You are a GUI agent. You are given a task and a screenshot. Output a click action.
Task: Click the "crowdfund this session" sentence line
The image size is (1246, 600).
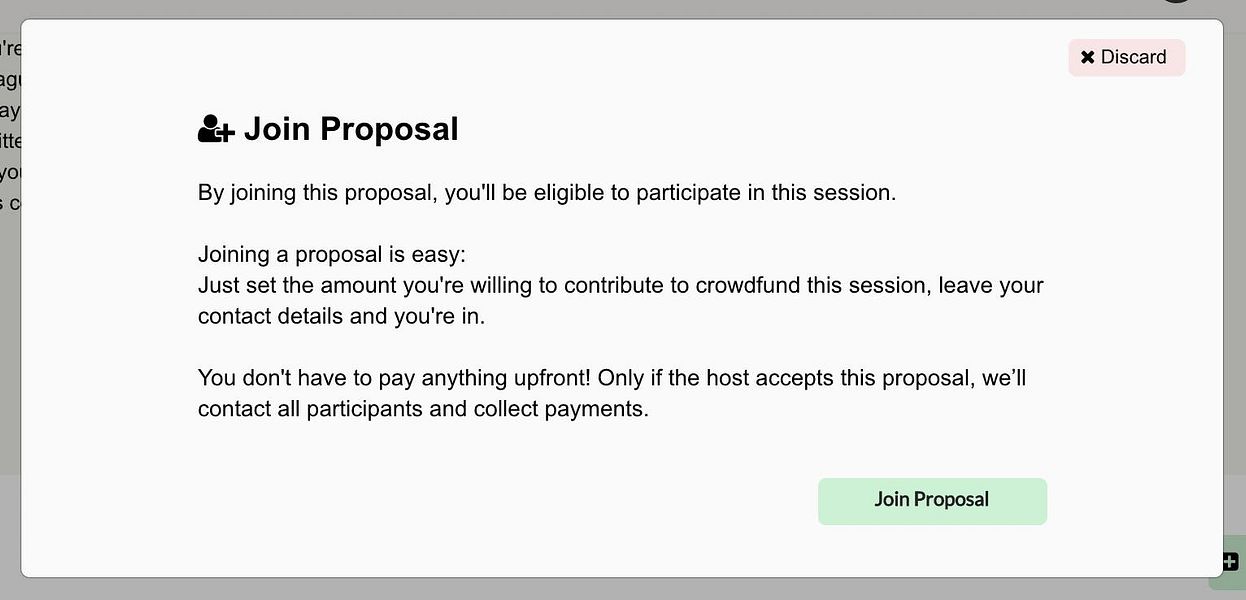(620, 285)
